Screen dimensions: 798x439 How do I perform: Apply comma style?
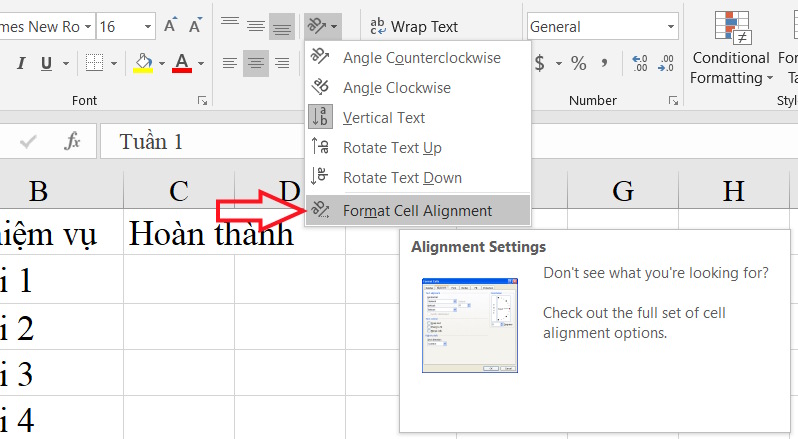point(604,63)
